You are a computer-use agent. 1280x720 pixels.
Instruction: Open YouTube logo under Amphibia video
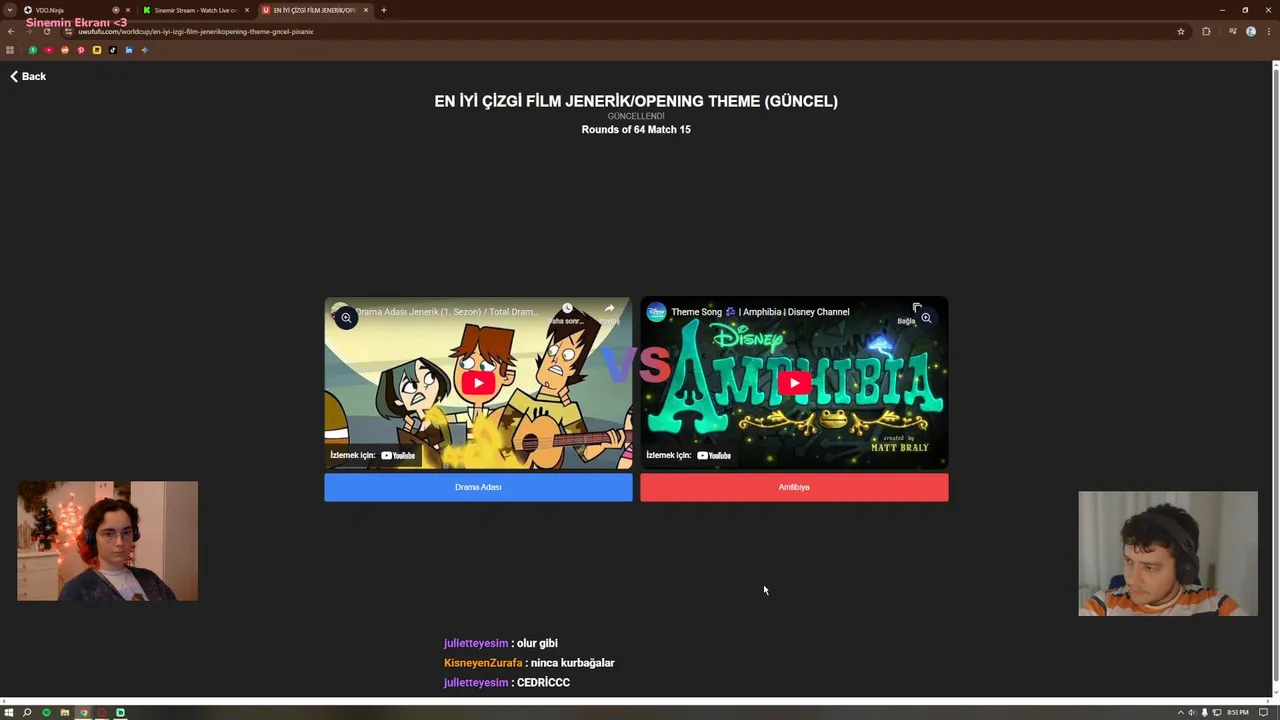tap(714, 455)
